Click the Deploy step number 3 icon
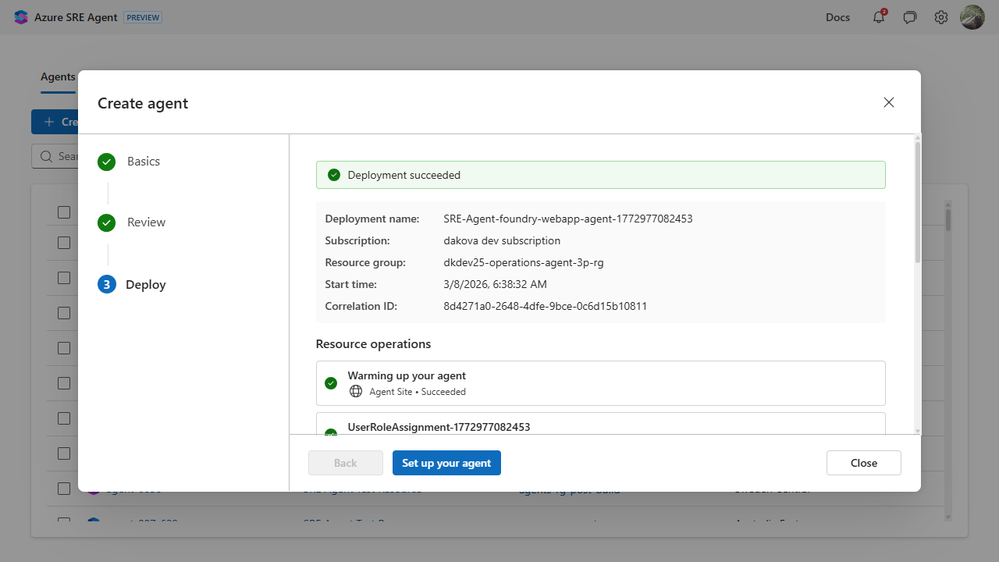The width and height of the screenshot is (999, 562). click(x=106, y=284)
